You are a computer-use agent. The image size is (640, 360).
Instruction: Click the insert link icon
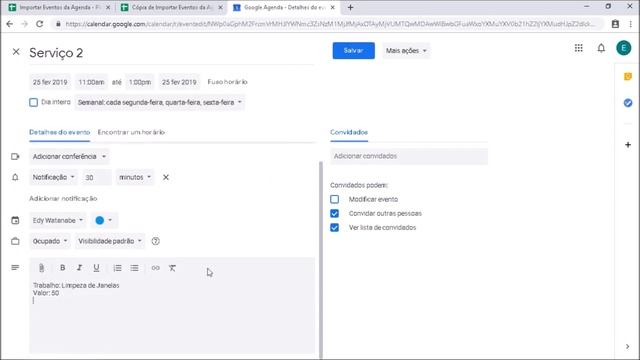(156, 268)
